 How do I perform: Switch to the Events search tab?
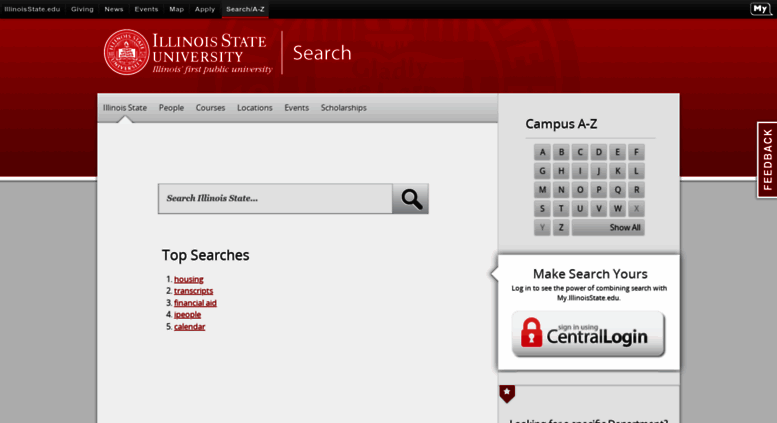click(296, 107)
